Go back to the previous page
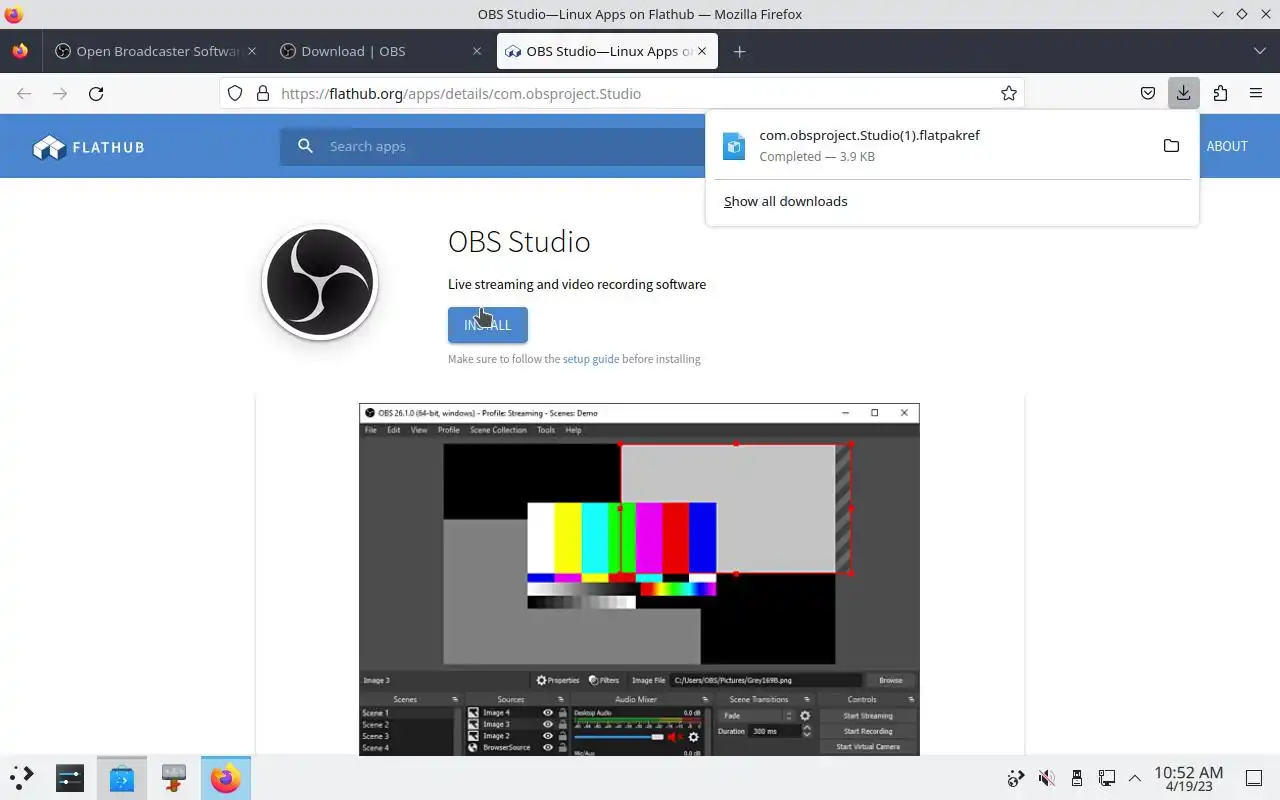Image resolution: width=1280 pixels, height=800 pixels. tap(24, 93)
